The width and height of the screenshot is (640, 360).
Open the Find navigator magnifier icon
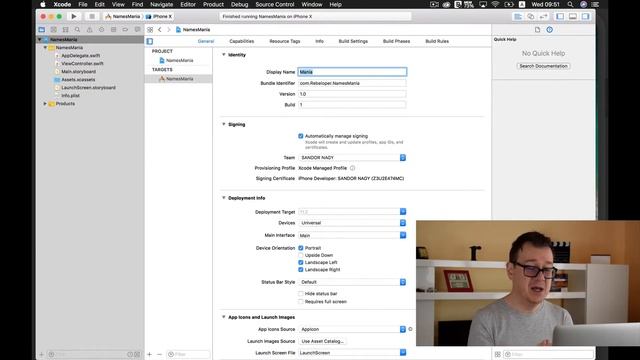(x=77, y=30)
